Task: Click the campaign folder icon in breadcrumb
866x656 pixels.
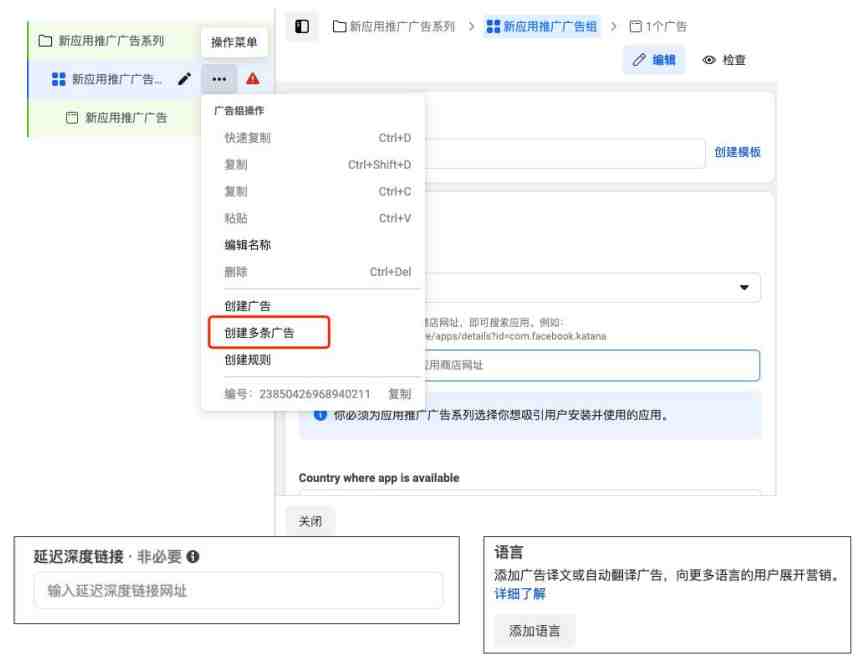Action: pos(339,27)
